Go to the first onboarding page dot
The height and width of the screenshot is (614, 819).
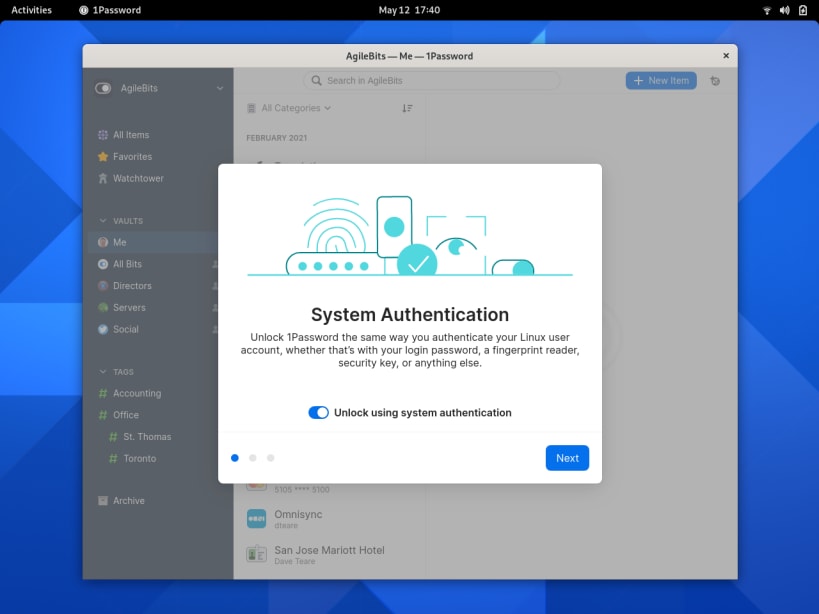235,458
